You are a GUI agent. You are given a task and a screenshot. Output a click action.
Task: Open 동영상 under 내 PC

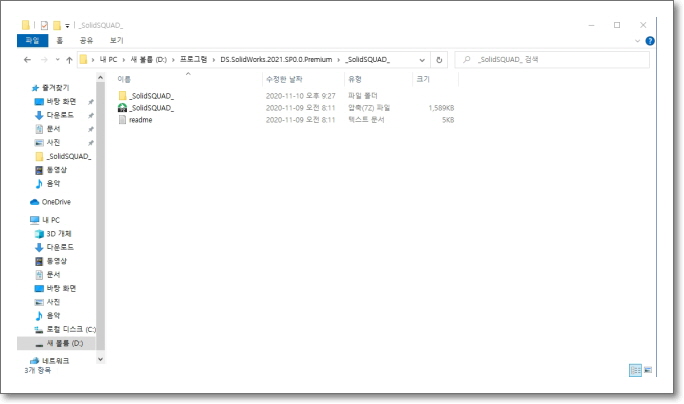[x=51, y=261]
